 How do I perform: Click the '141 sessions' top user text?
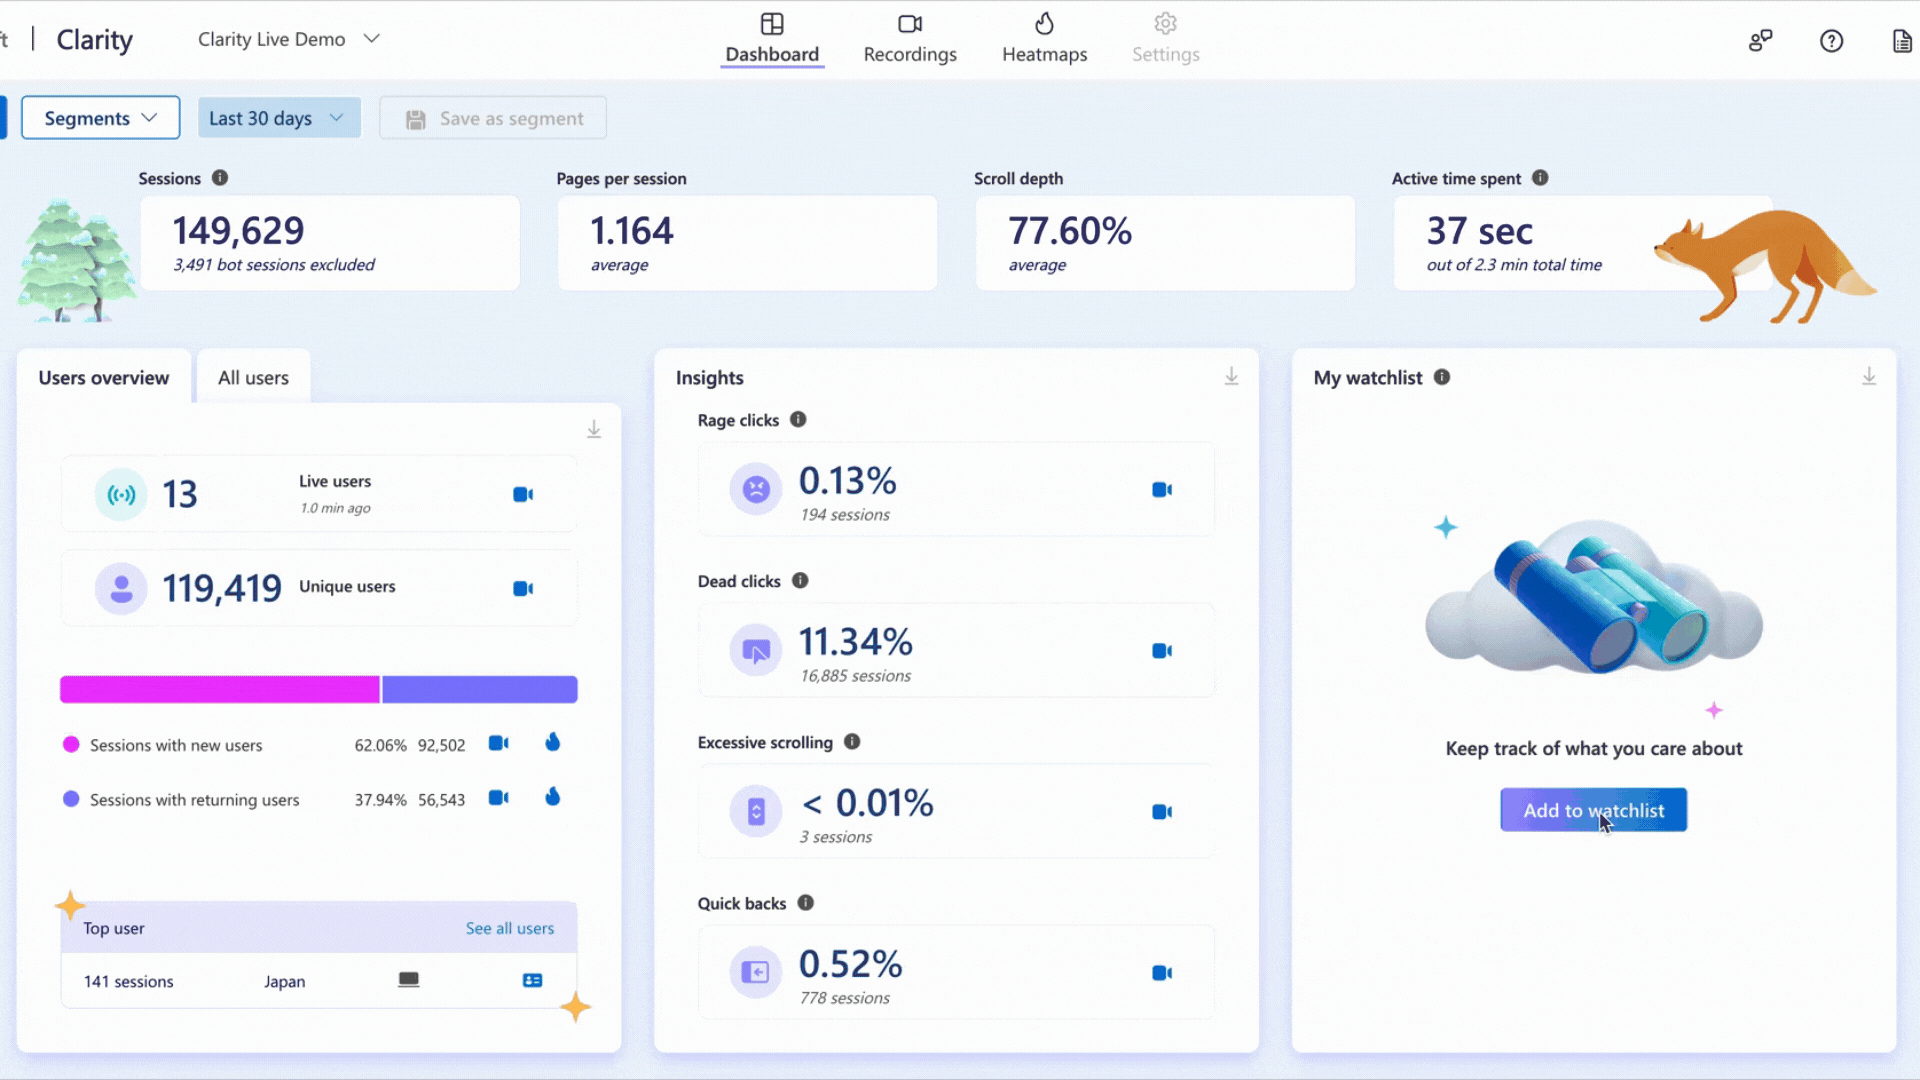coord(129,981)
